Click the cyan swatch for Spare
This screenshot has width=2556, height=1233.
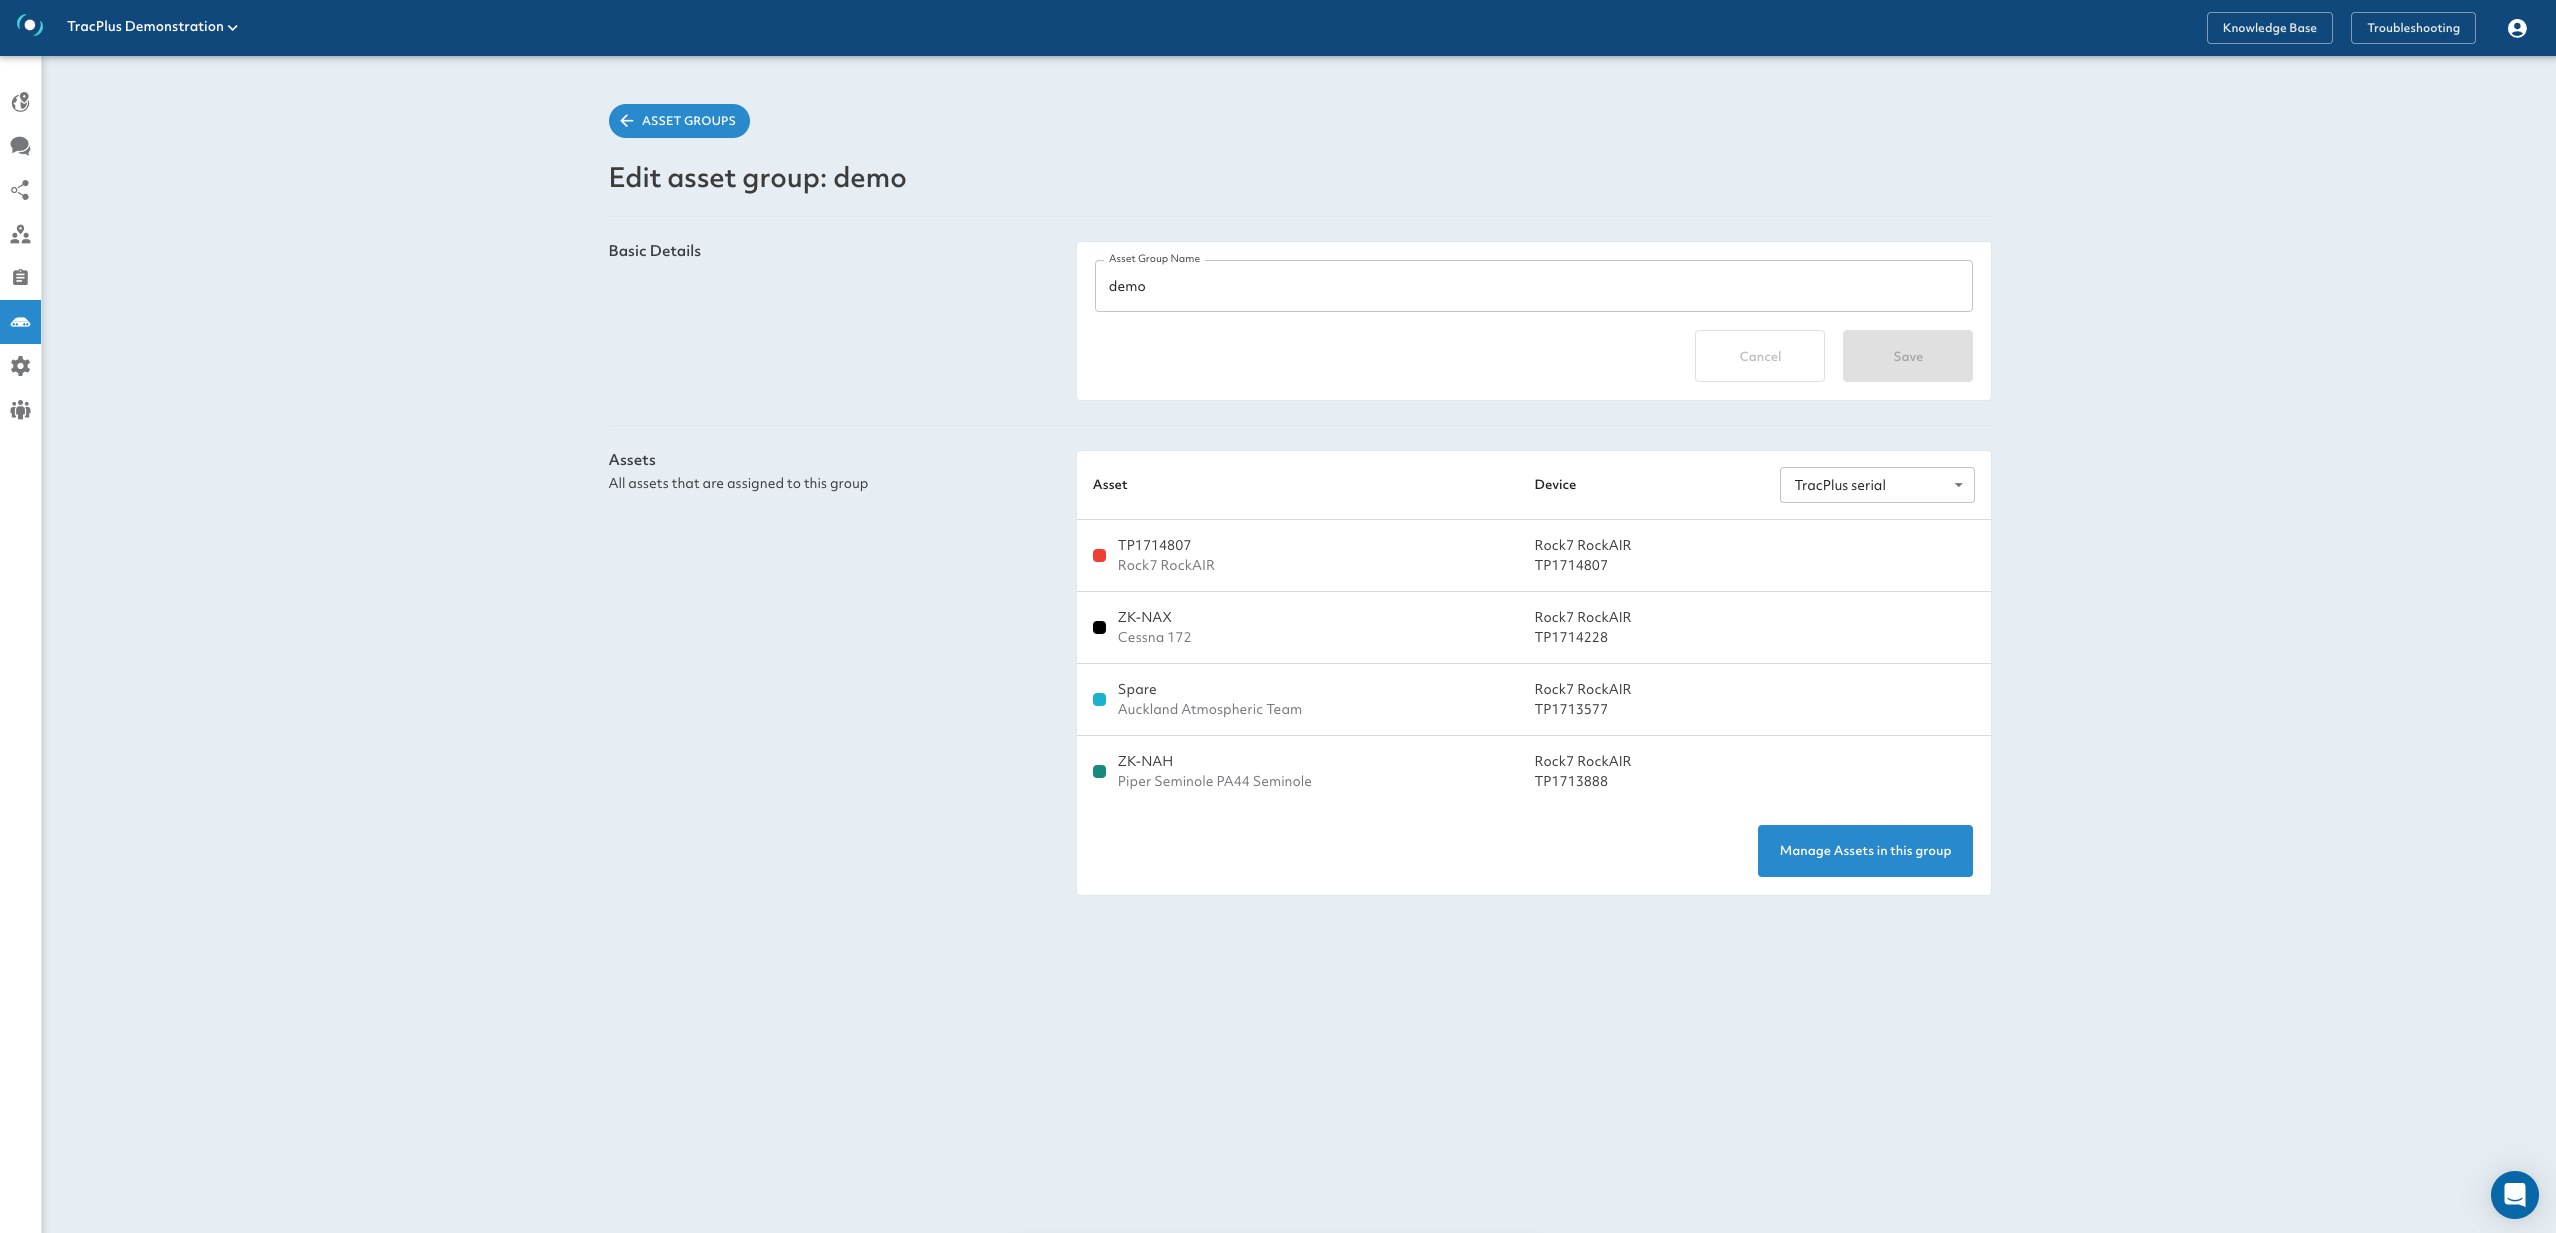pyautogui.click(x=1099, y=700)
